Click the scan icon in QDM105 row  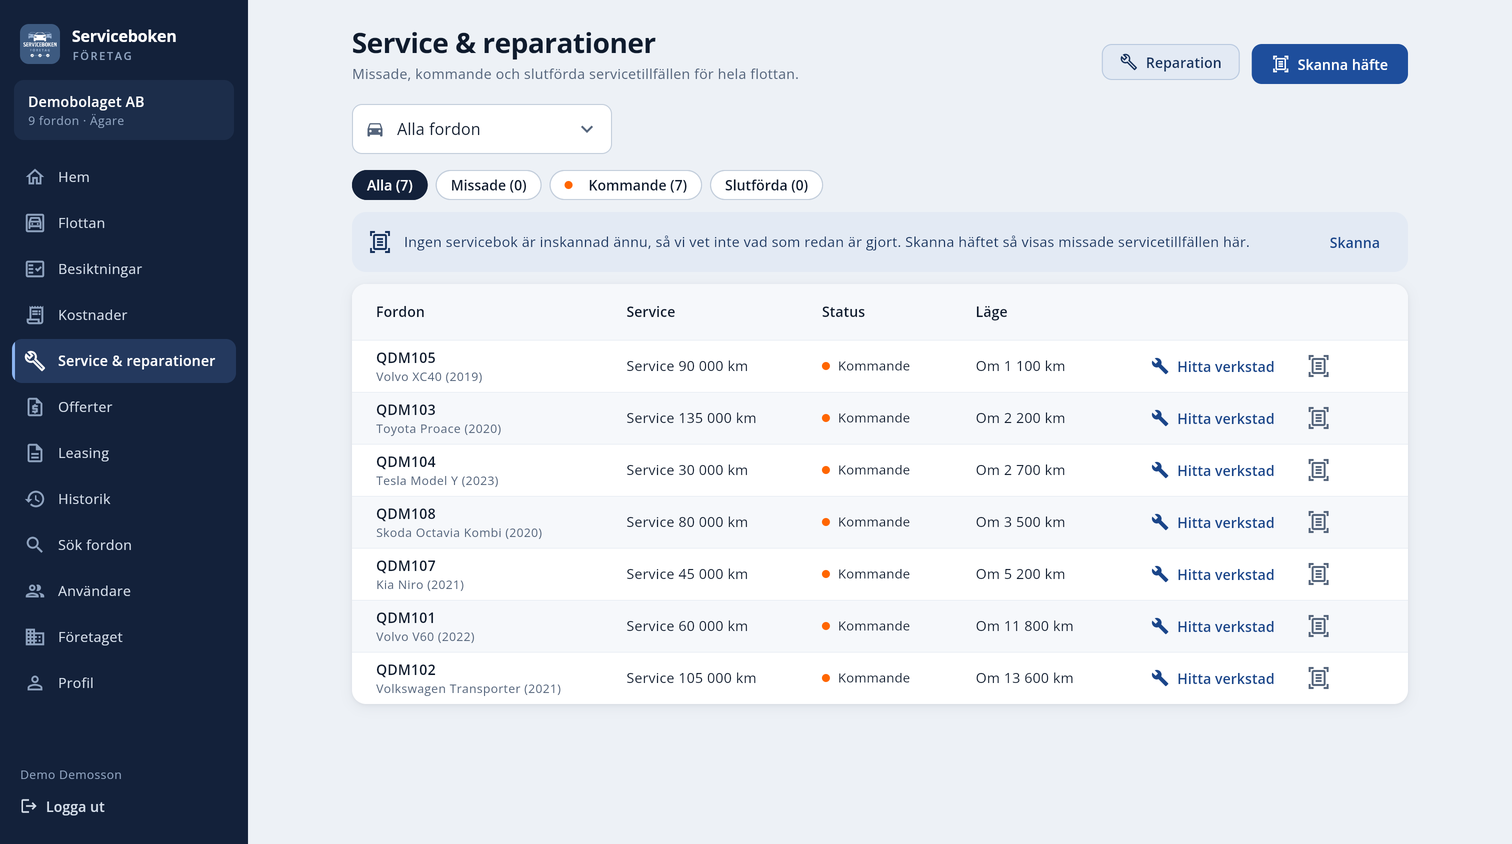pyautogui.click(x=1318, y=366)
